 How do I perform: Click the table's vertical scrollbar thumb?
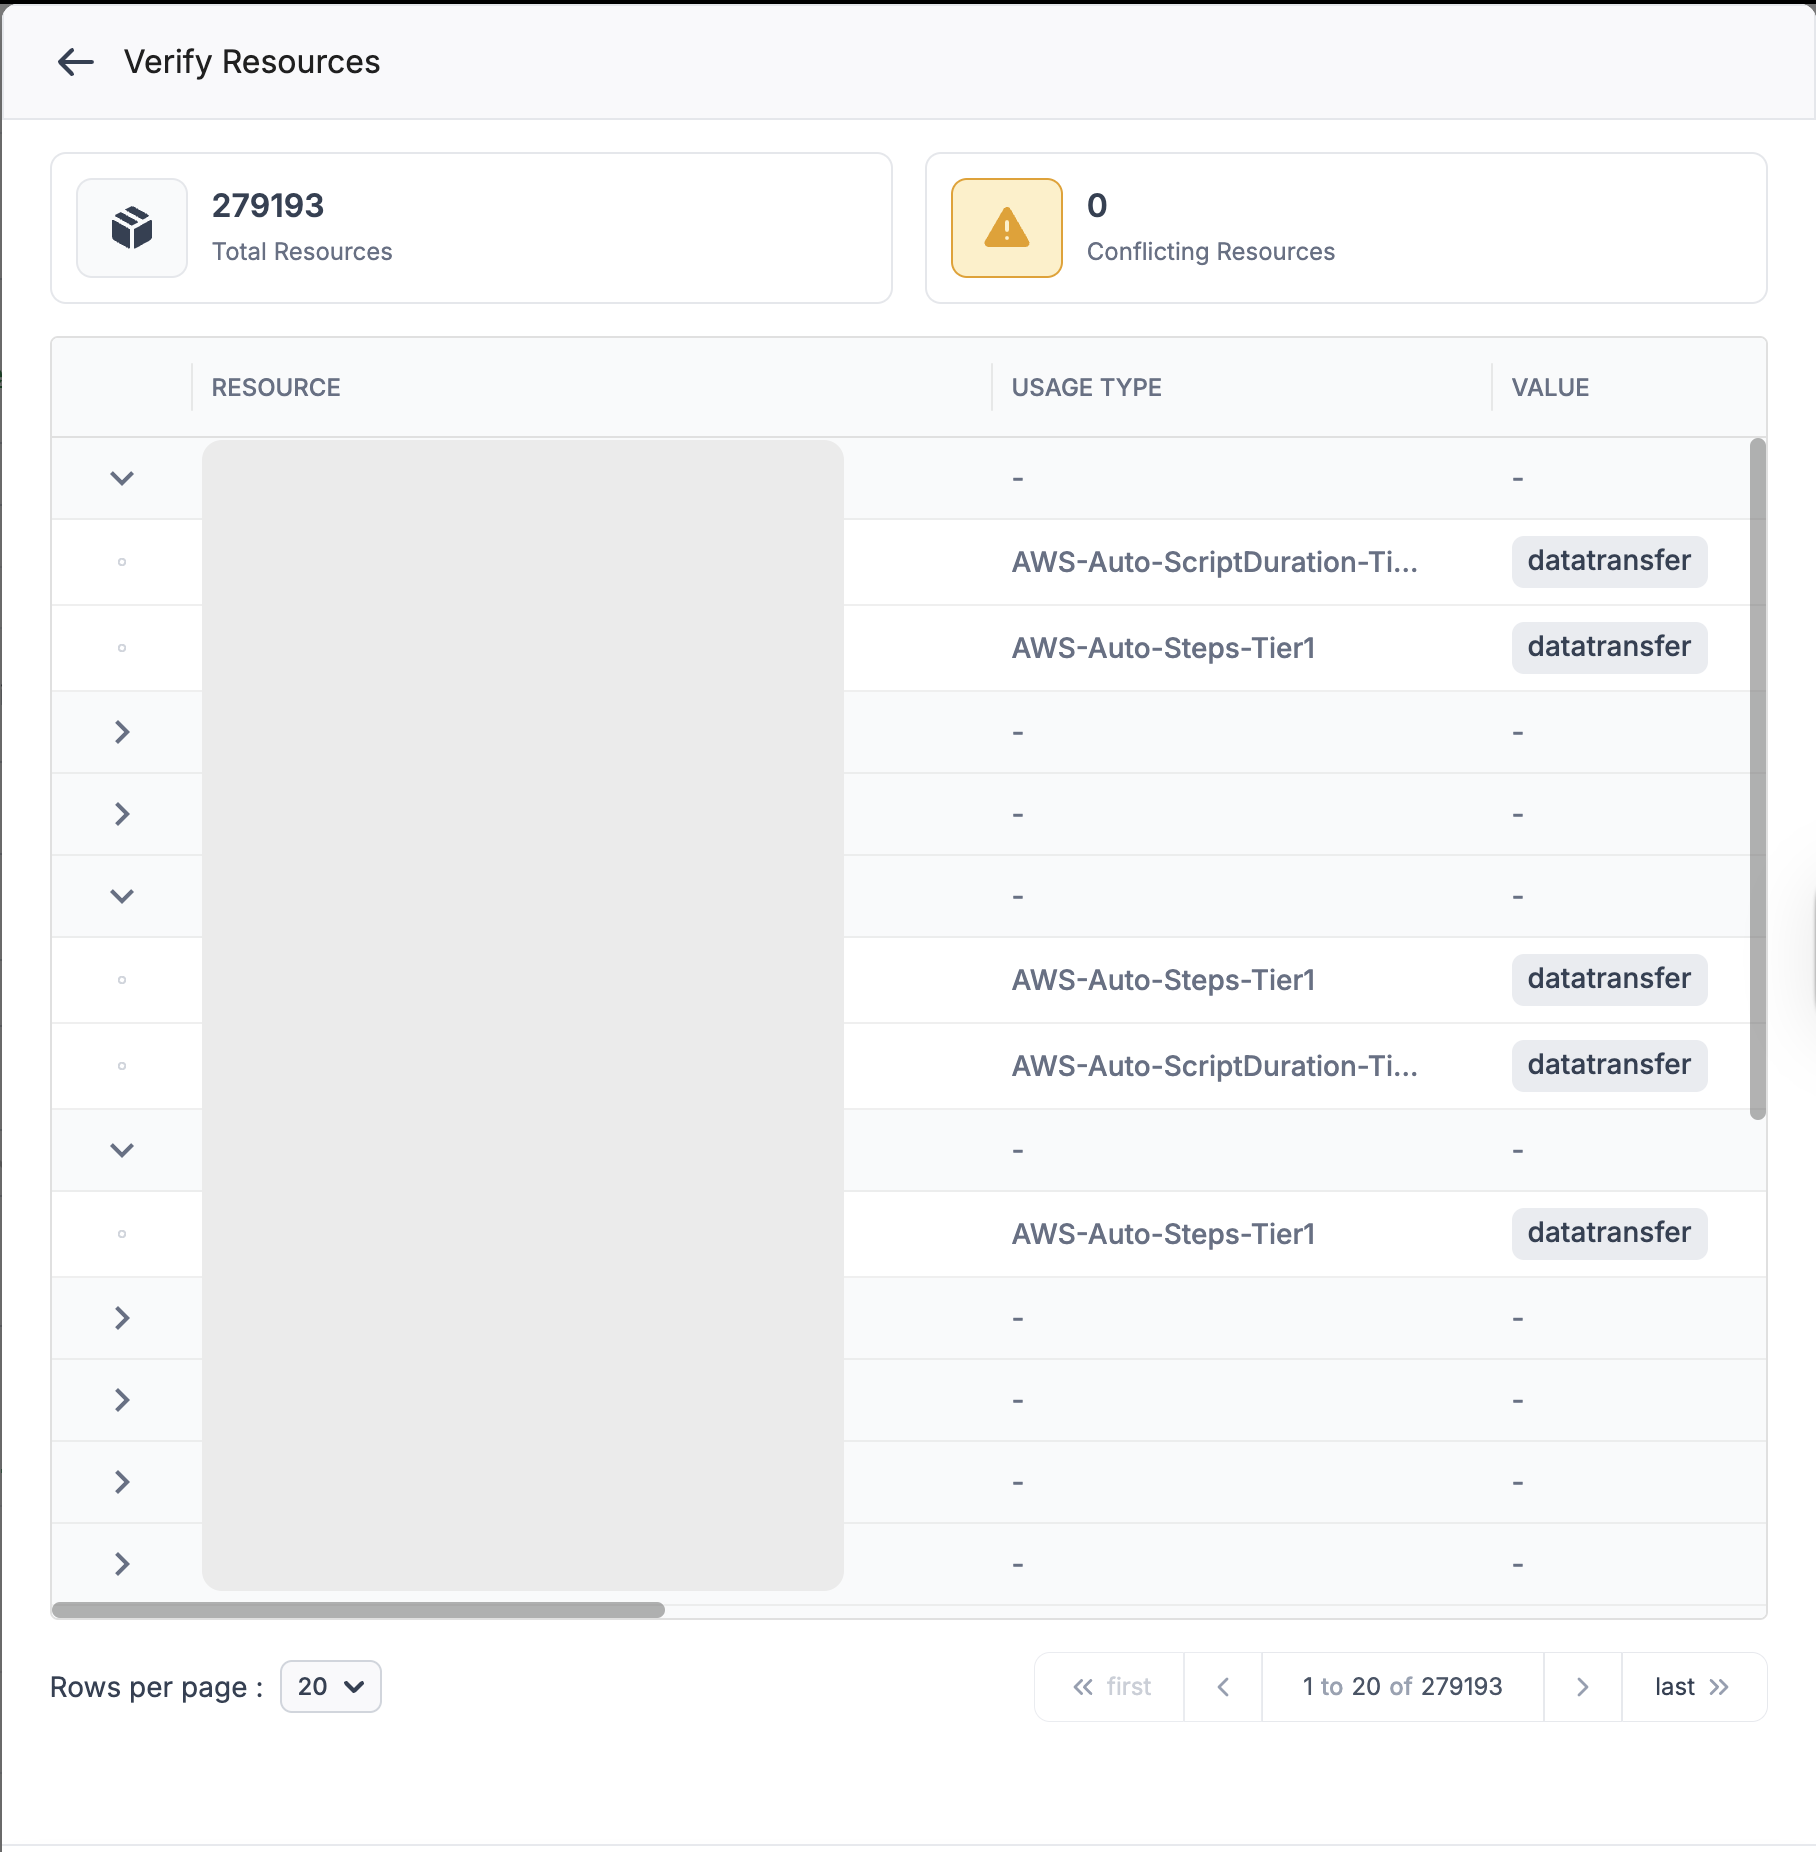pyautogui.click(x=1757, y=778)
